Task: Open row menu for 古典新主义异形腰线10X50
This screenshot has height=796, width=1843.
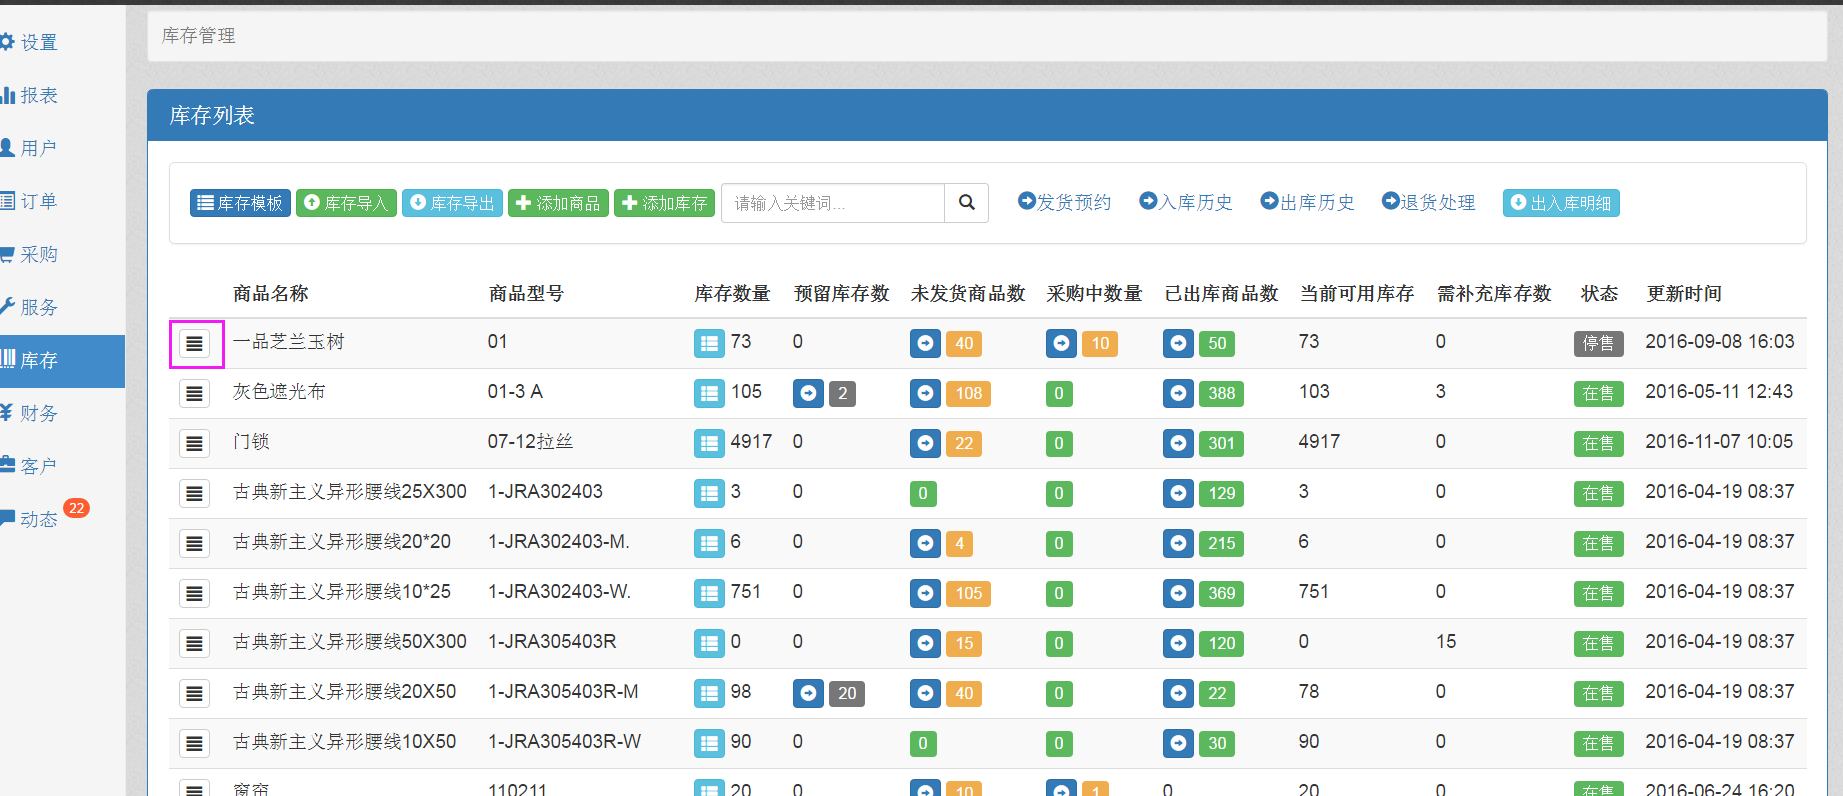Action: [x=194, y=744]
